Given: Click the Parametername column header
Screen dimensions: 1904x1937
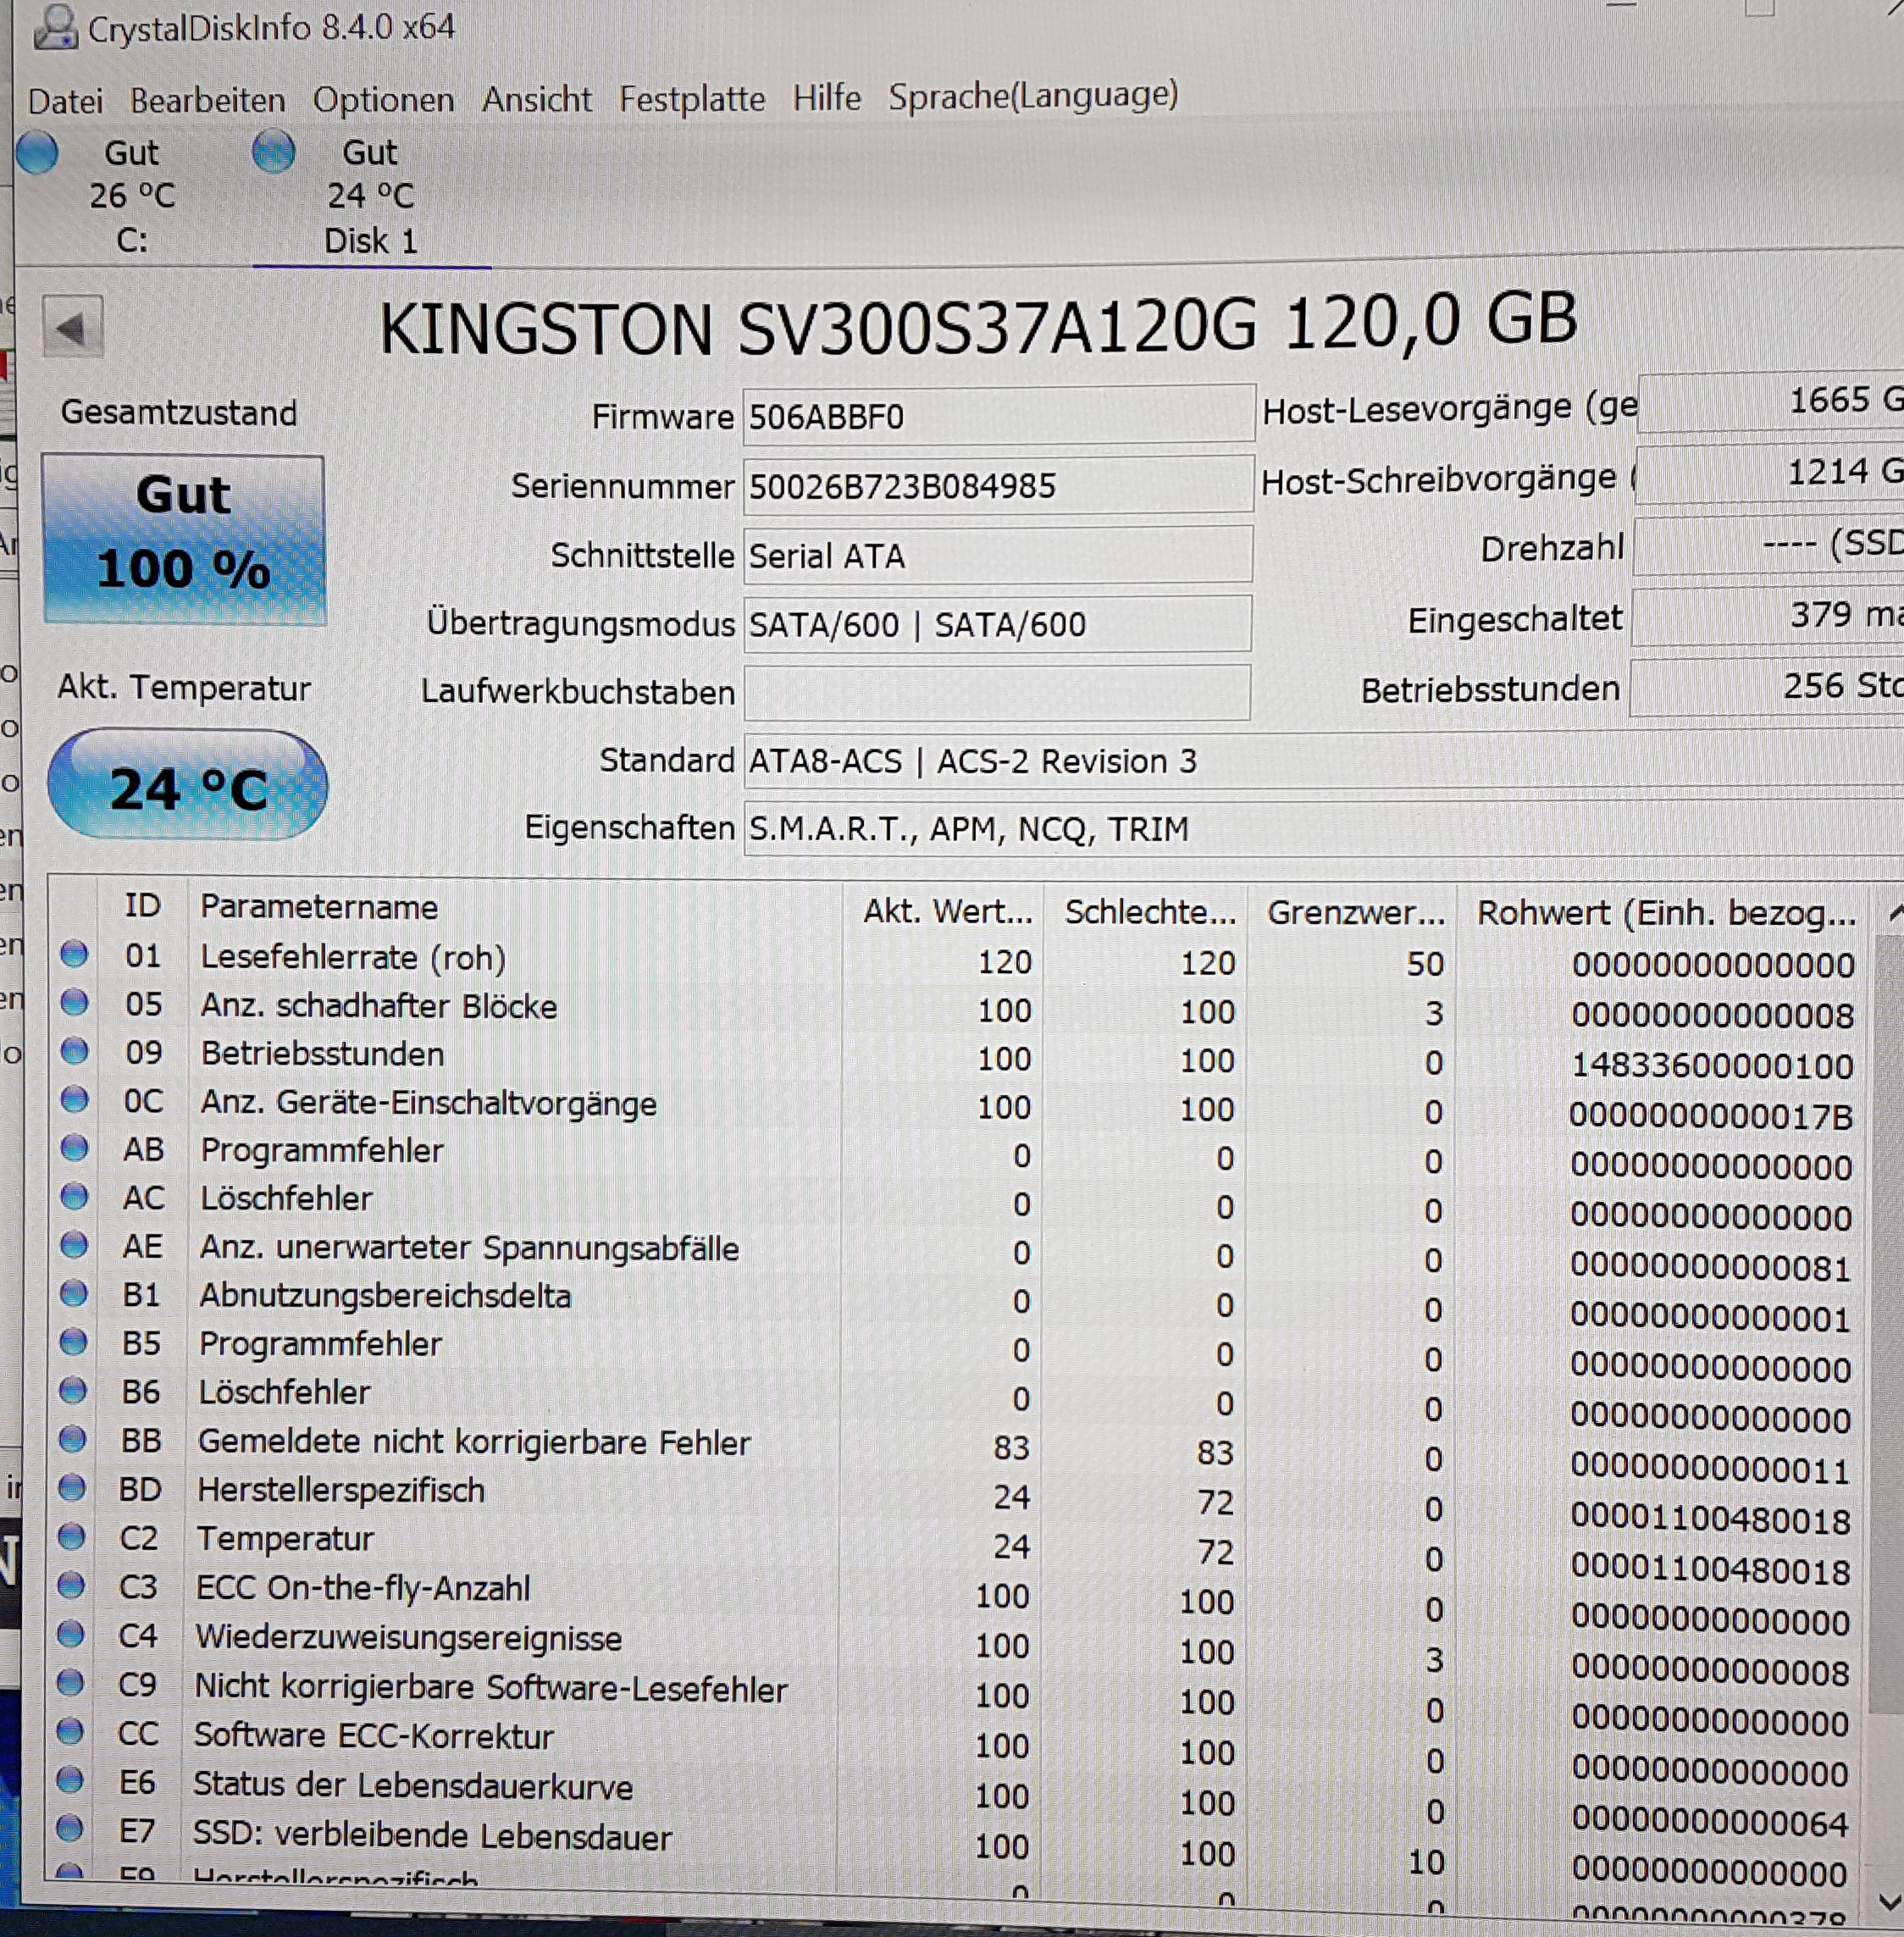Looking at the screenshot, I should click(x=319, y=907).
